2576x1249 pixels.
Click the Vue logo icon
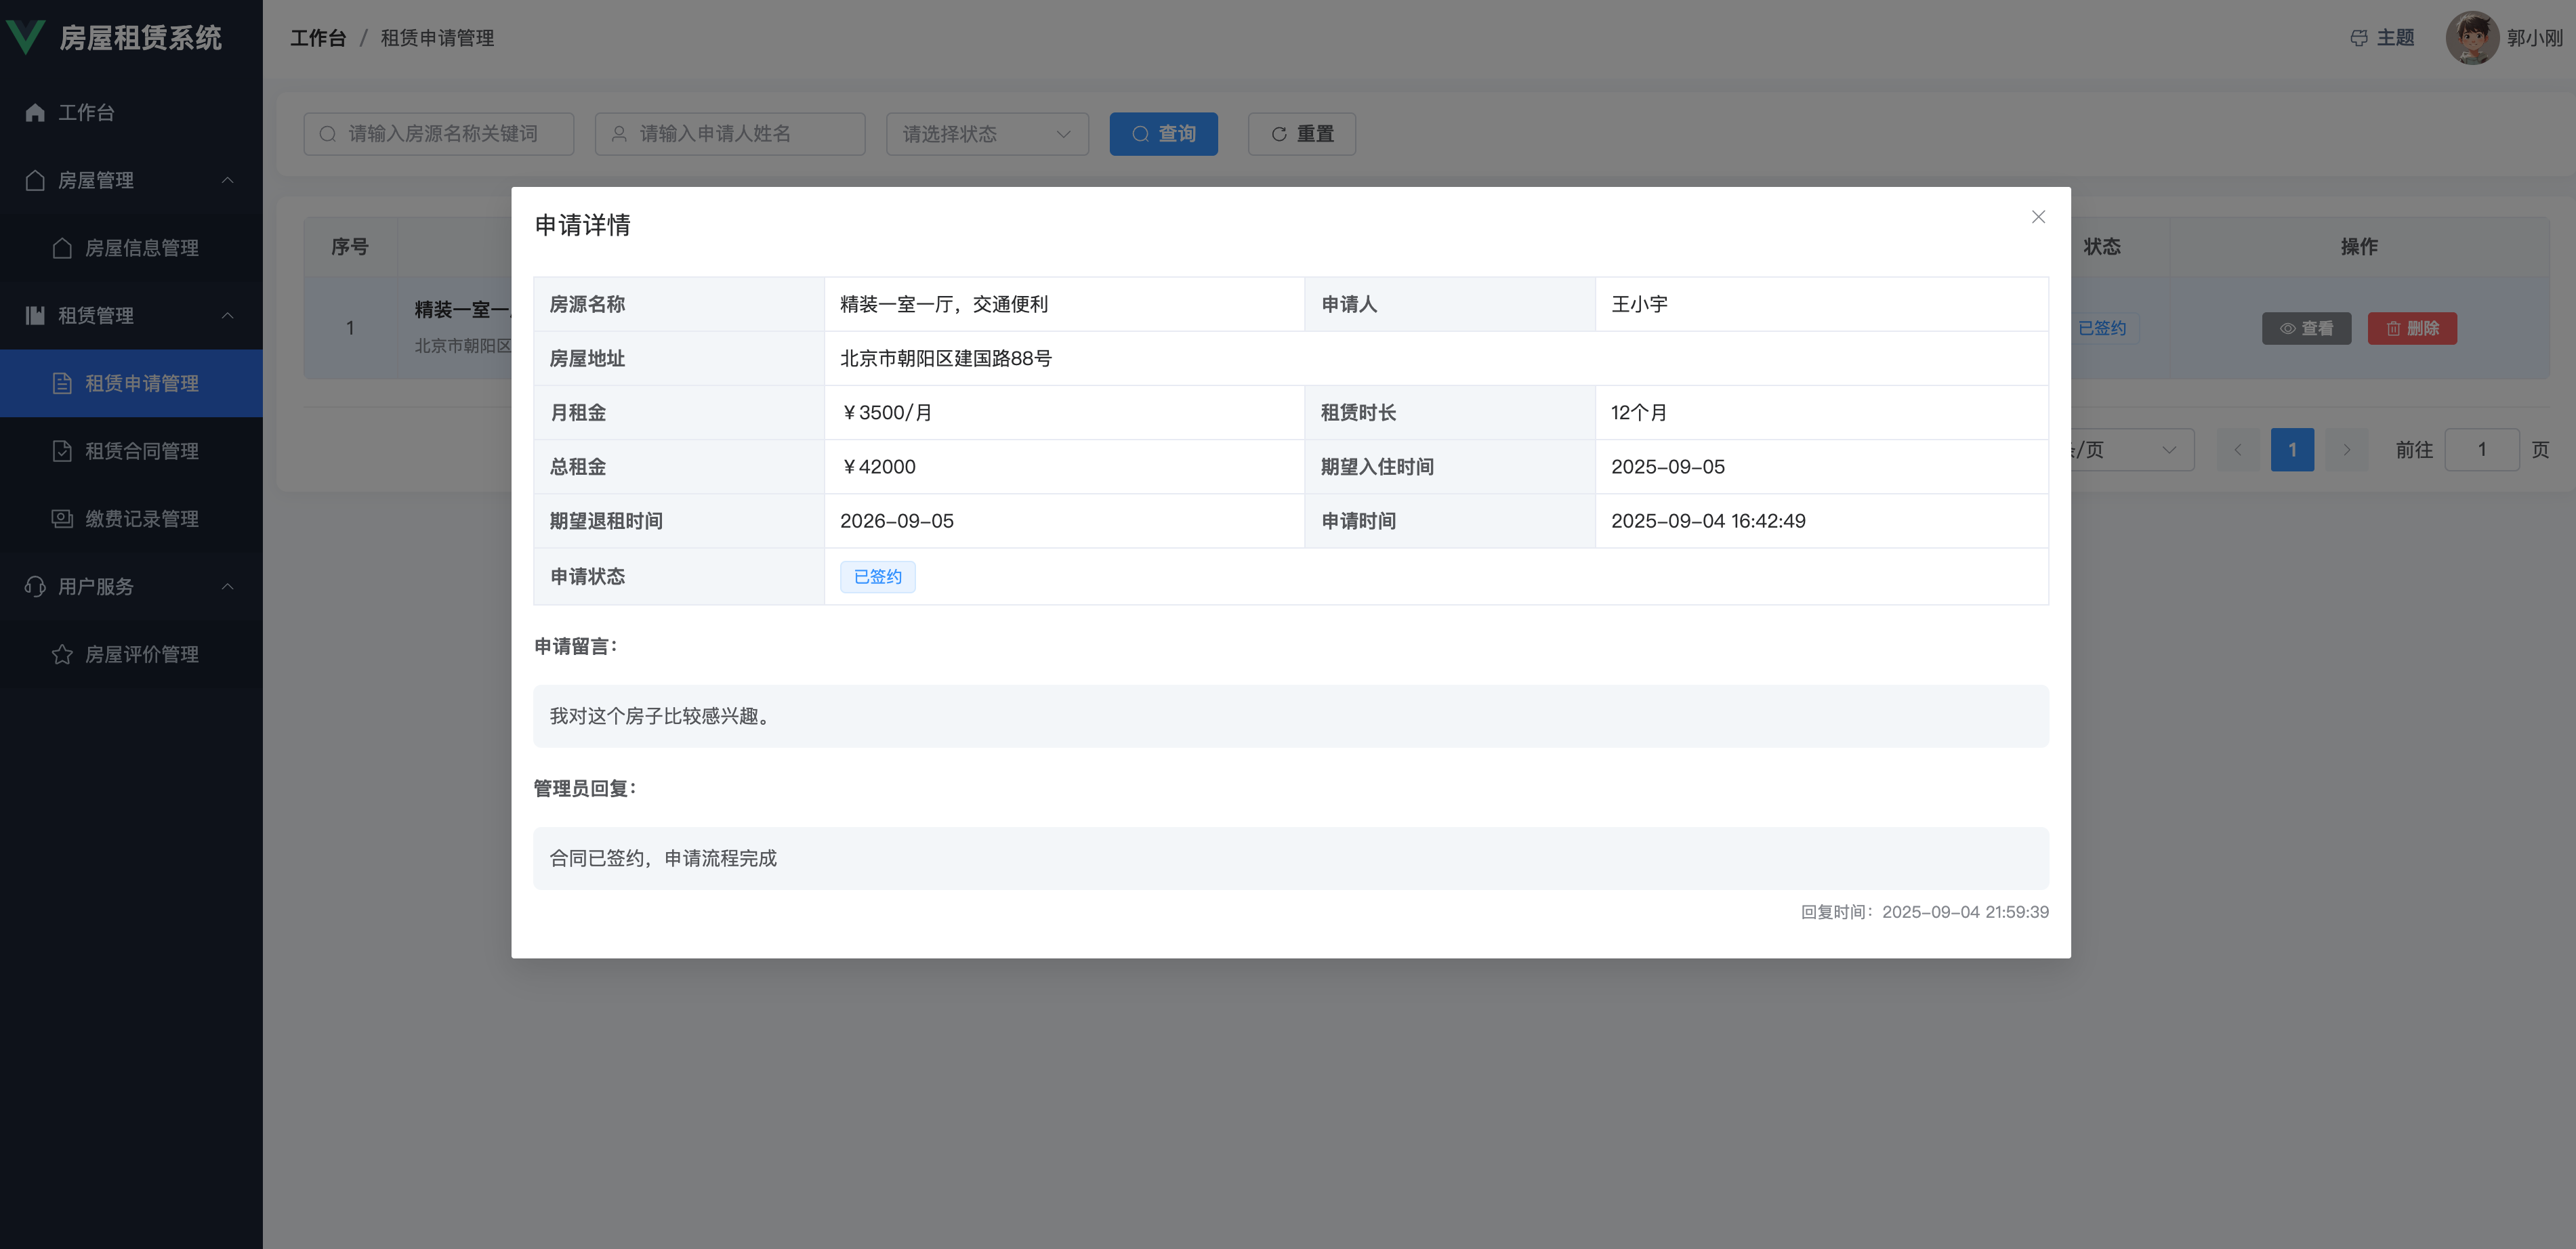click(x=26, y=37)
